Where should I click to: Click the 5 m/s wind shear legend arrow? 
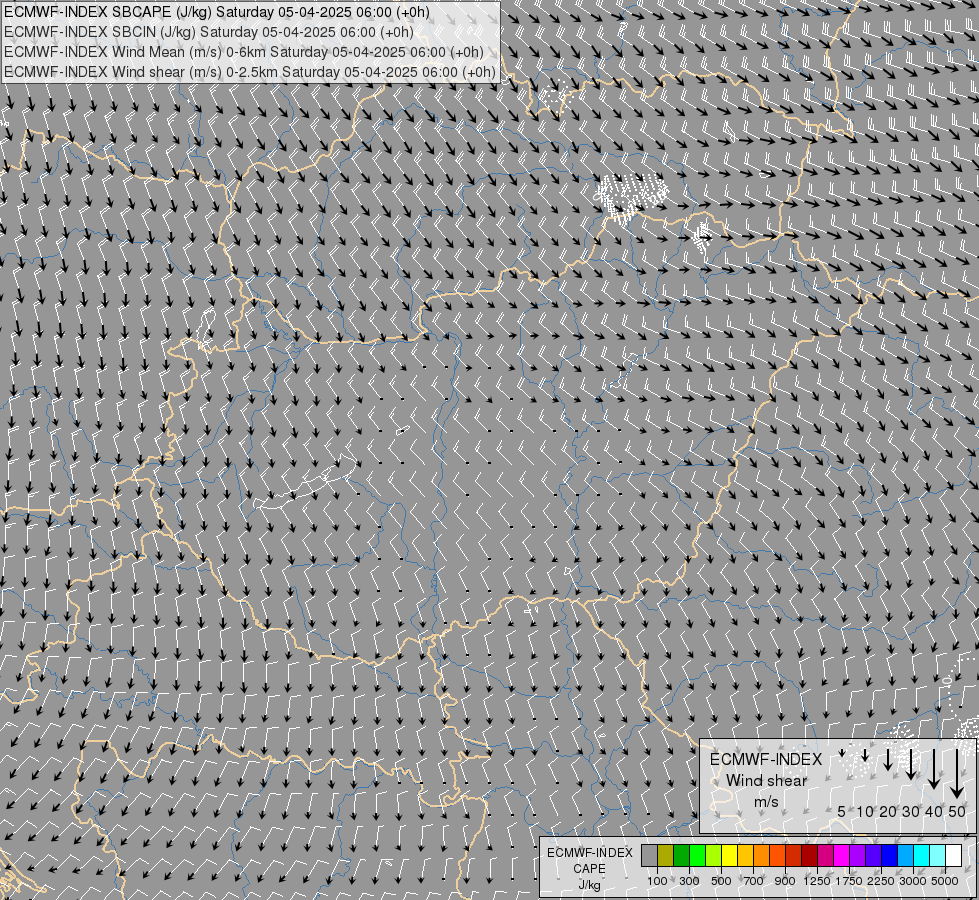[842, 753]
